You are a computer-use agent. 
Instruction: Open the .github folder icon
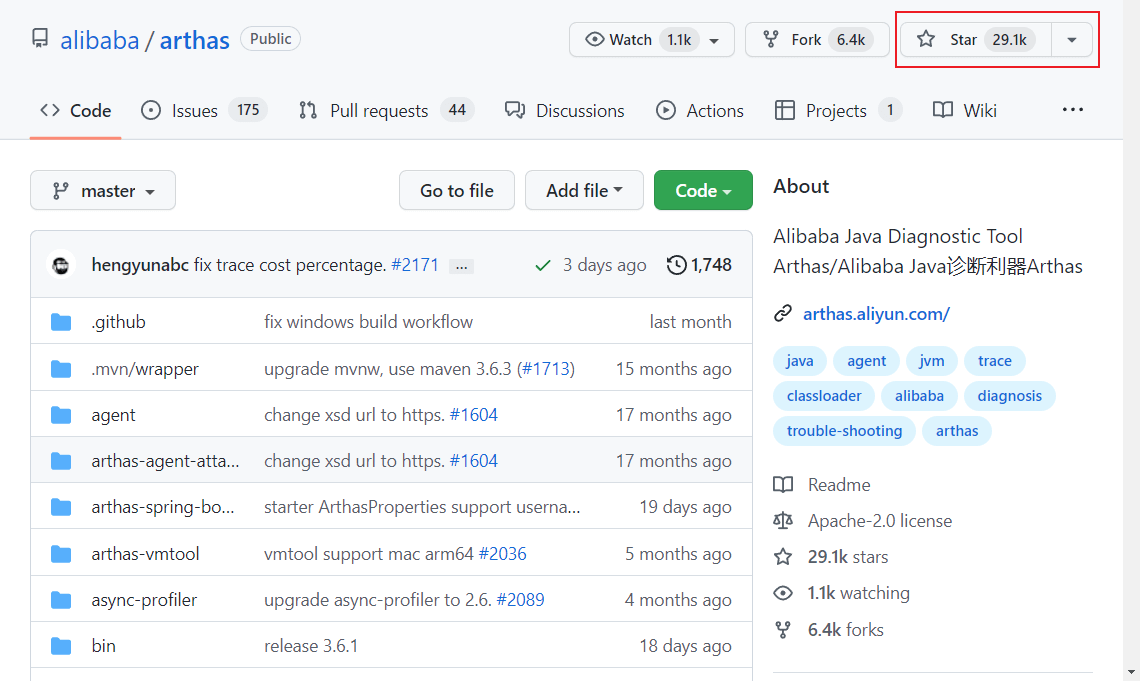pyautogui.click(x=62, y=322)
